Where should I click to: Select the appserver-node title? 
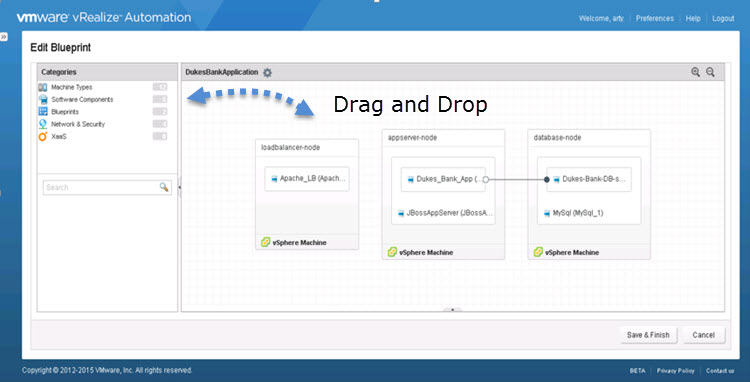coord(412,138)
